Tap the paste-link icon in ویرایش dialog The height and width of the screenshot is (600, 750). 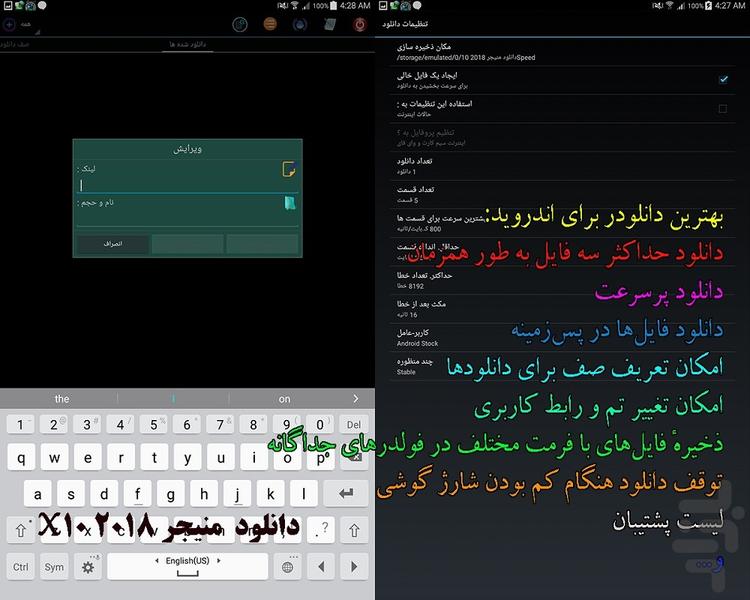(289, 169)
